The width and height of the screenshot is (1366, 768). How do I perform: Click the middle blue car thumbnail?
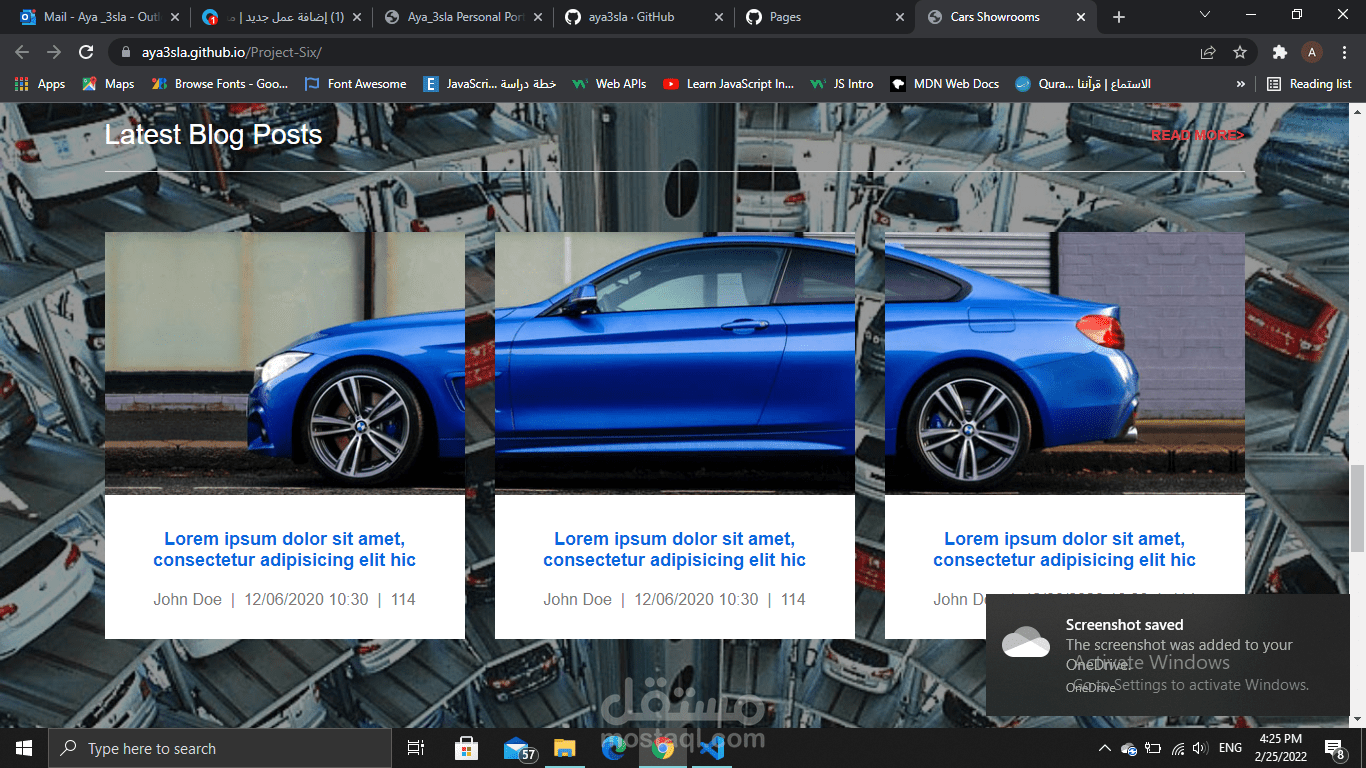(x=674, y=363)
